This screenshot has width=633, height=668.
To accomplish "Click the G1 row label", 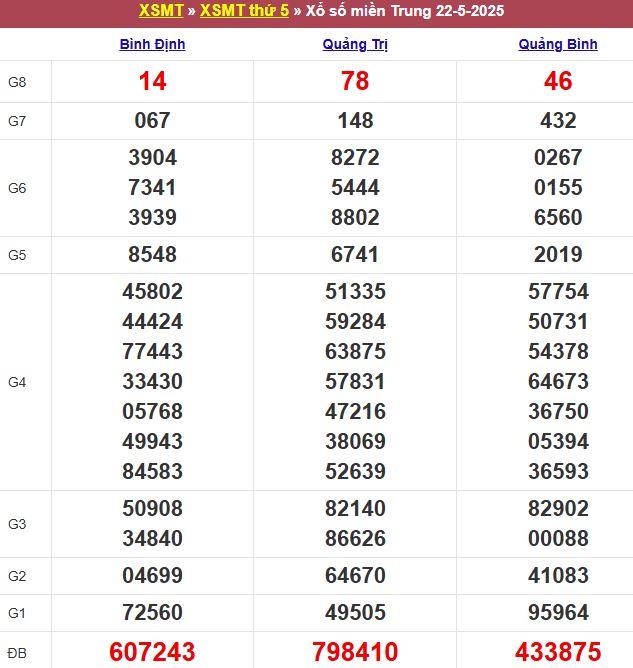I will click(x=17, y=613).
